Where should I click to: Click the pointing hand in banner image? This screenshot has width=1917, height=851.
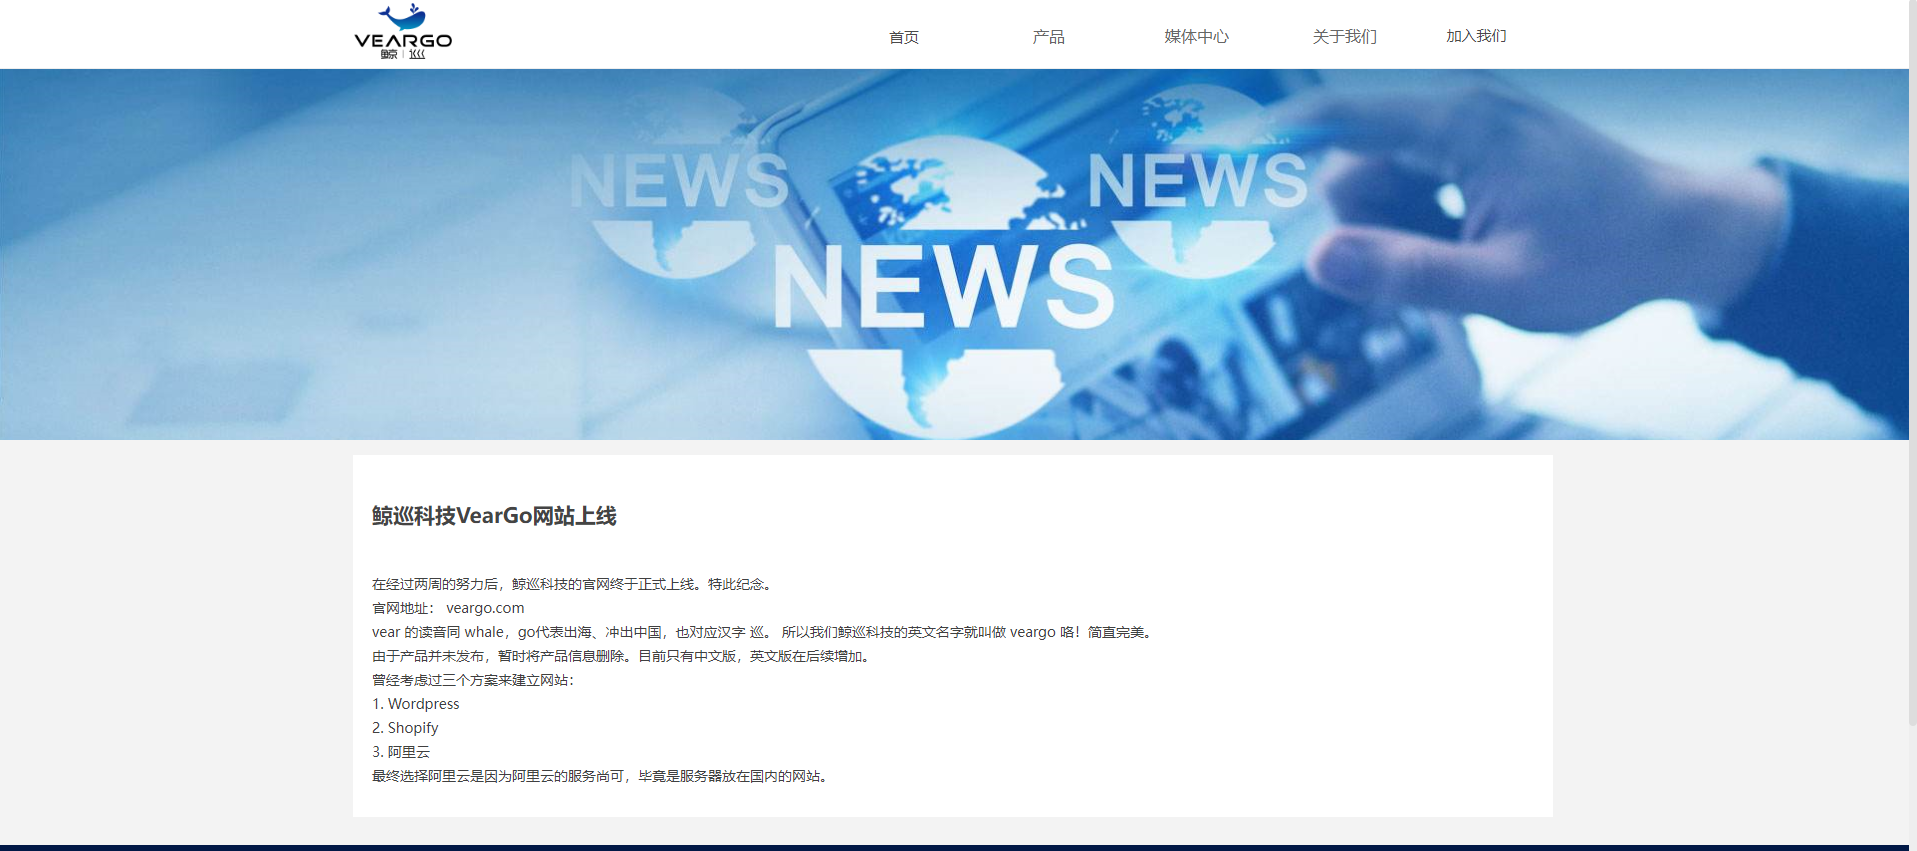tap(1560, 200)
